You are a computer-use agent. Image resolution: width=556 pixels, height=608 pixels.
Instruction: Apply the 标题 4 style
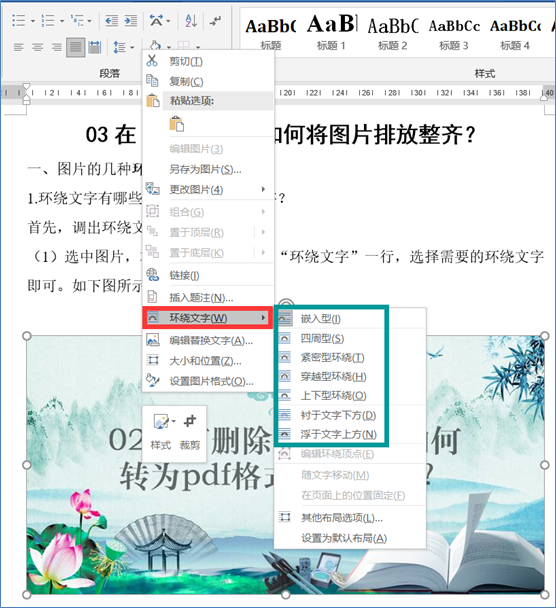tap(515, 33)
